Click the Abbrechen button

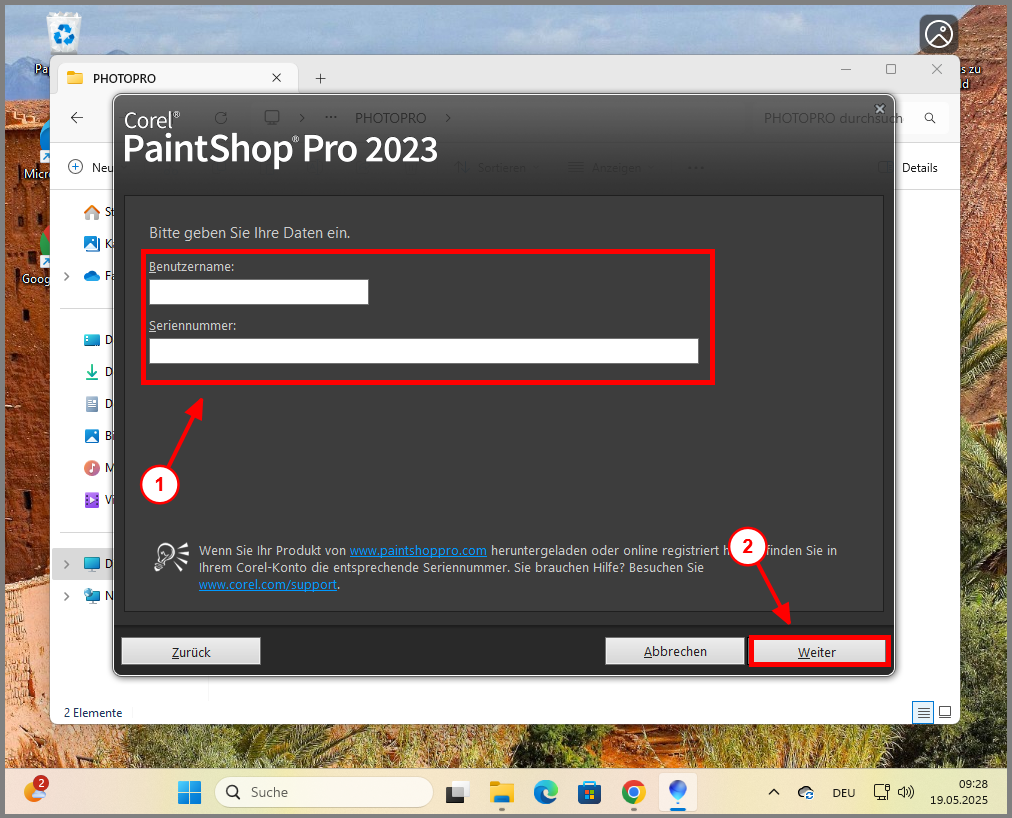tap(674, 651)
